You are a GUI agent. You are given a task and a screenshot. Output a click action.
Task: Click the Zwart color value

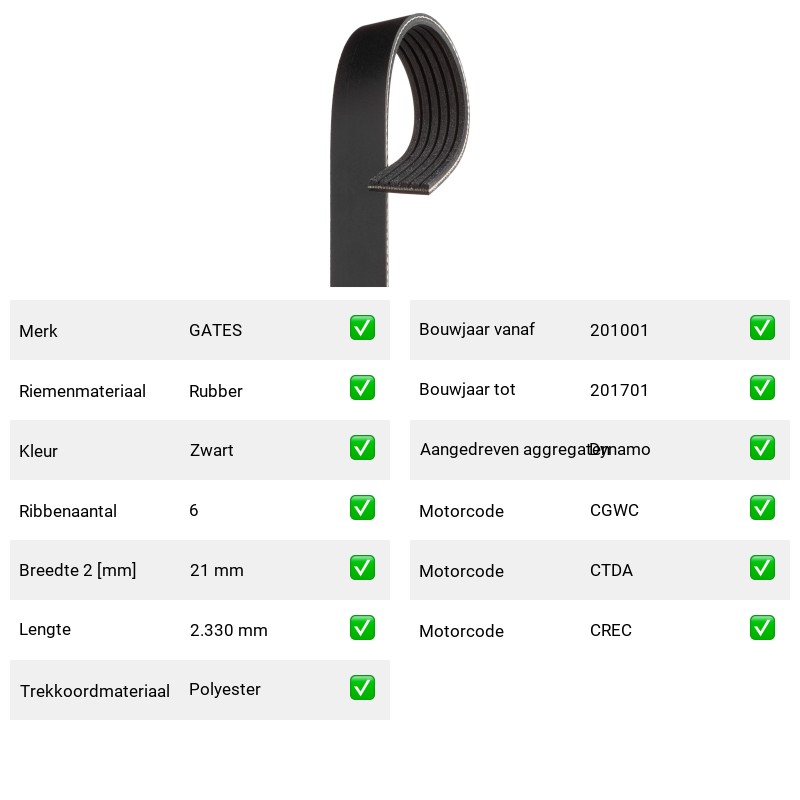211,450
